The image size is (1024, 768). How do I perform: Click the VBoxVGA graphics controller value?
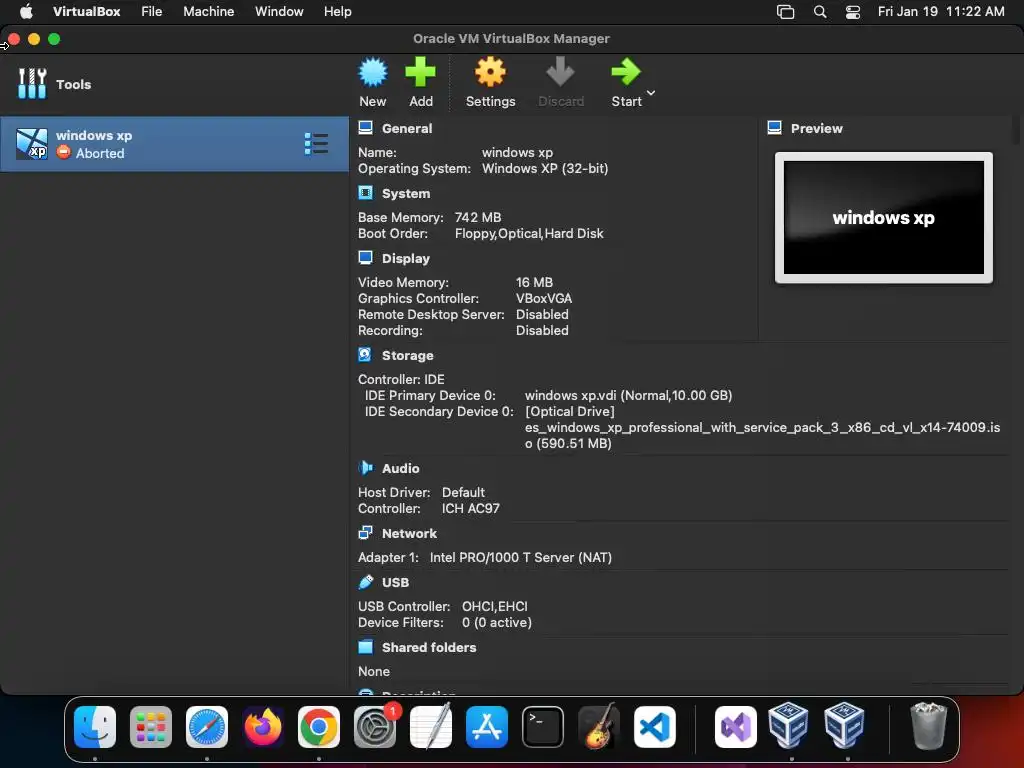click(544, 298)
